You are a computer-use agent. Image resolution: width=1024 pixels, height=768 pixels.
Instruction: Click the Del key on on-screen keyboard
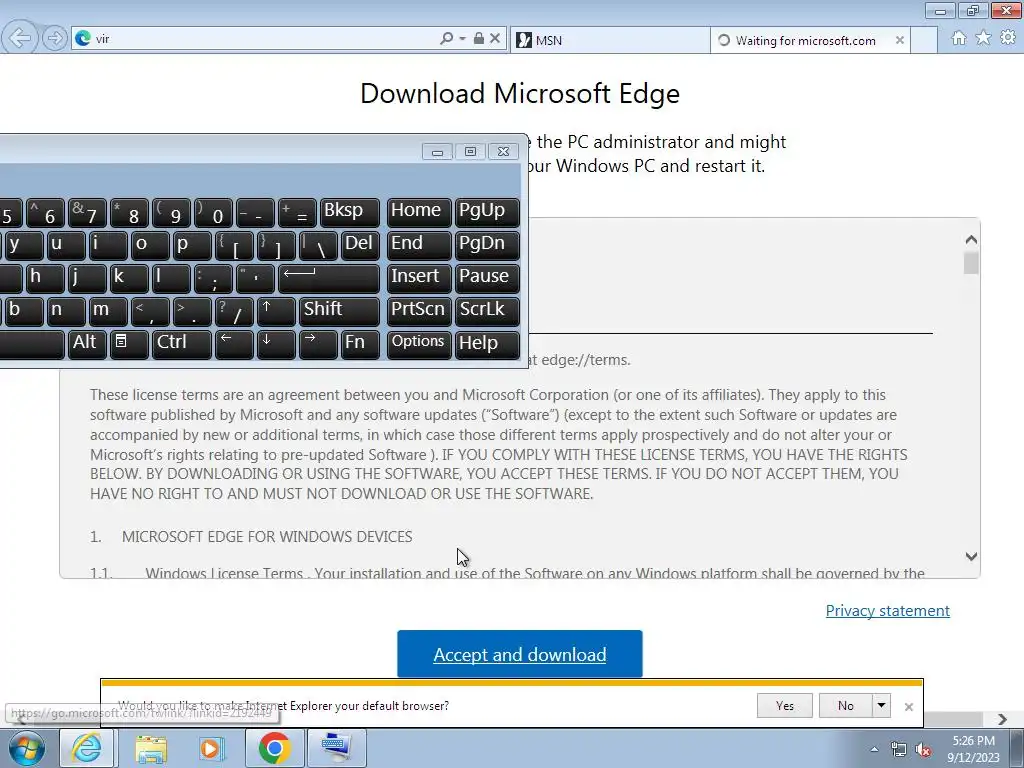tap(360, 244)
